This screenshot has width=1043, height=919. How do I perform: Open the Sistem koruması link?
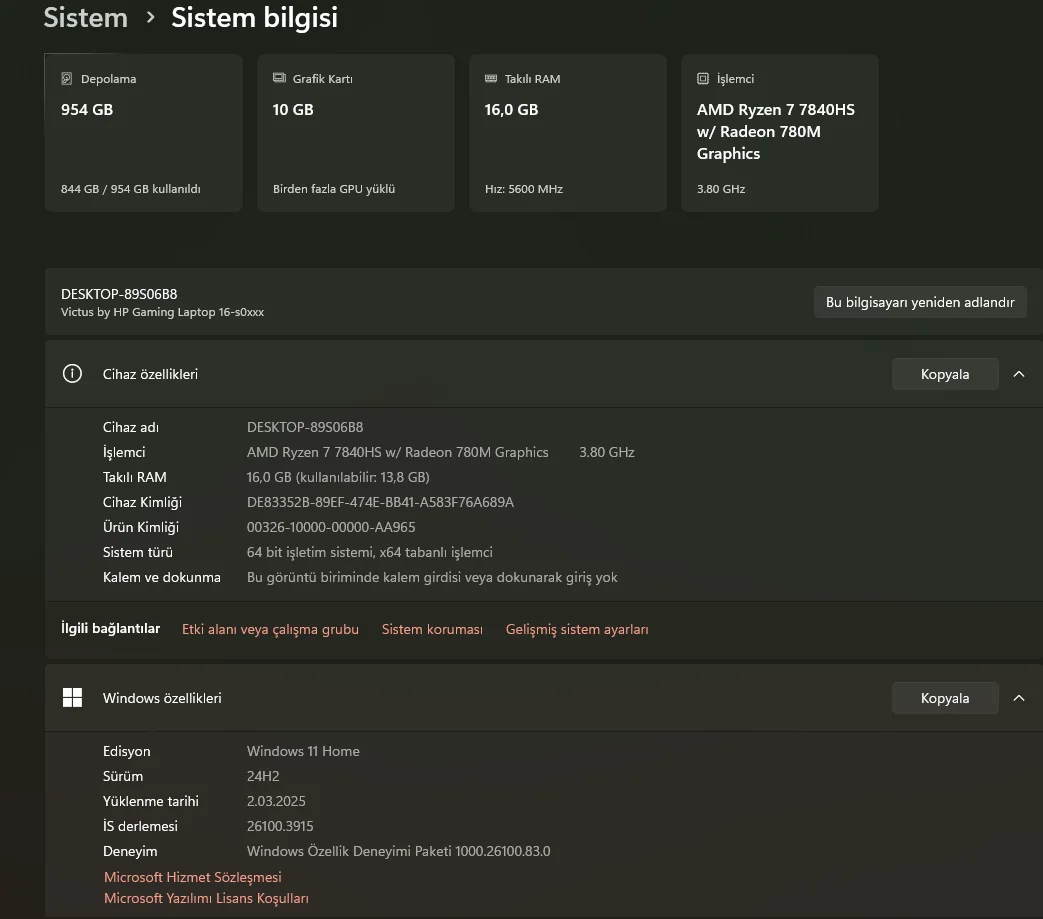coord(432,629)
